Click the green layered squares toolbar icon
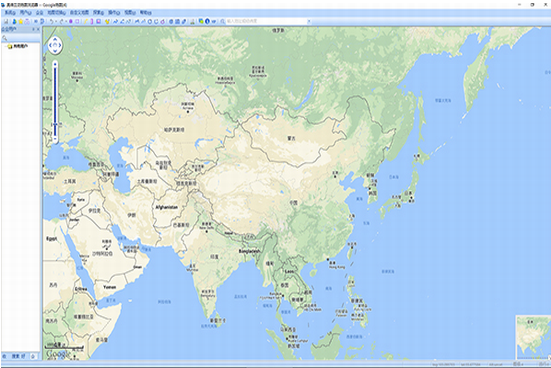 coord(201,21)
